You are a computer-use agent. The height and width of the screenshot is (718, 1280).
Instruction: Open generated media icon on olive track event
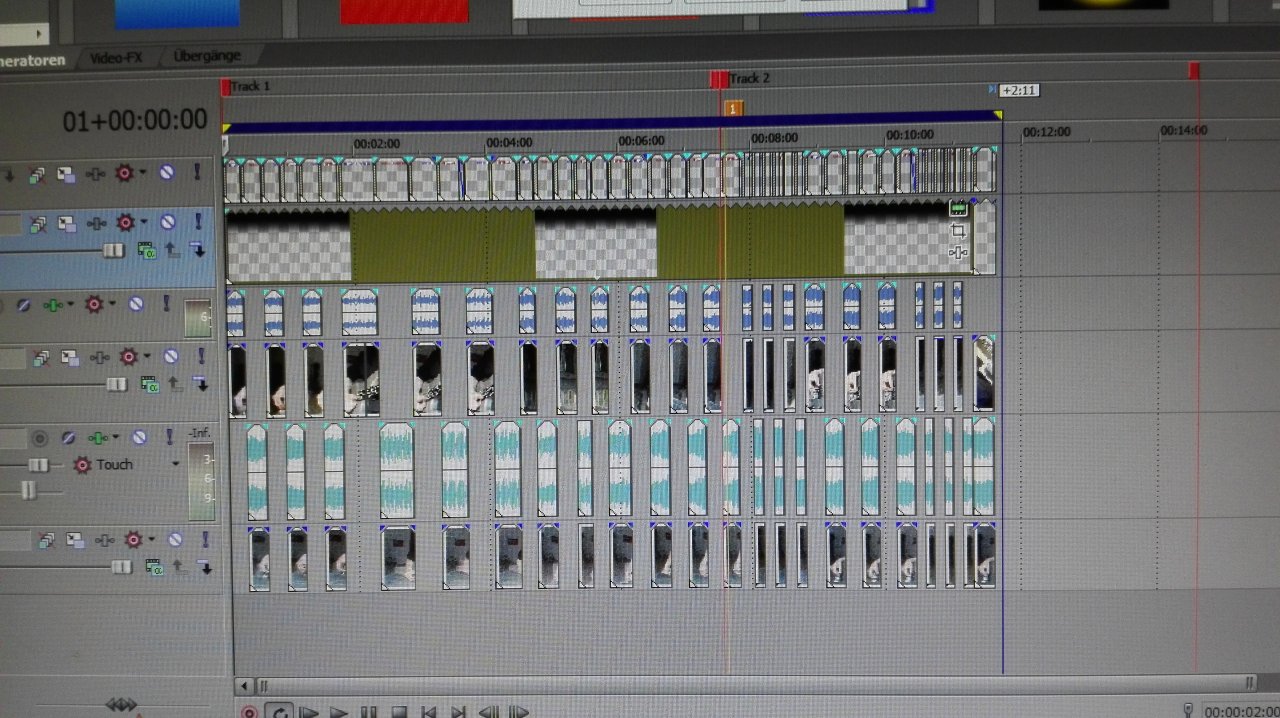(958, 209)
